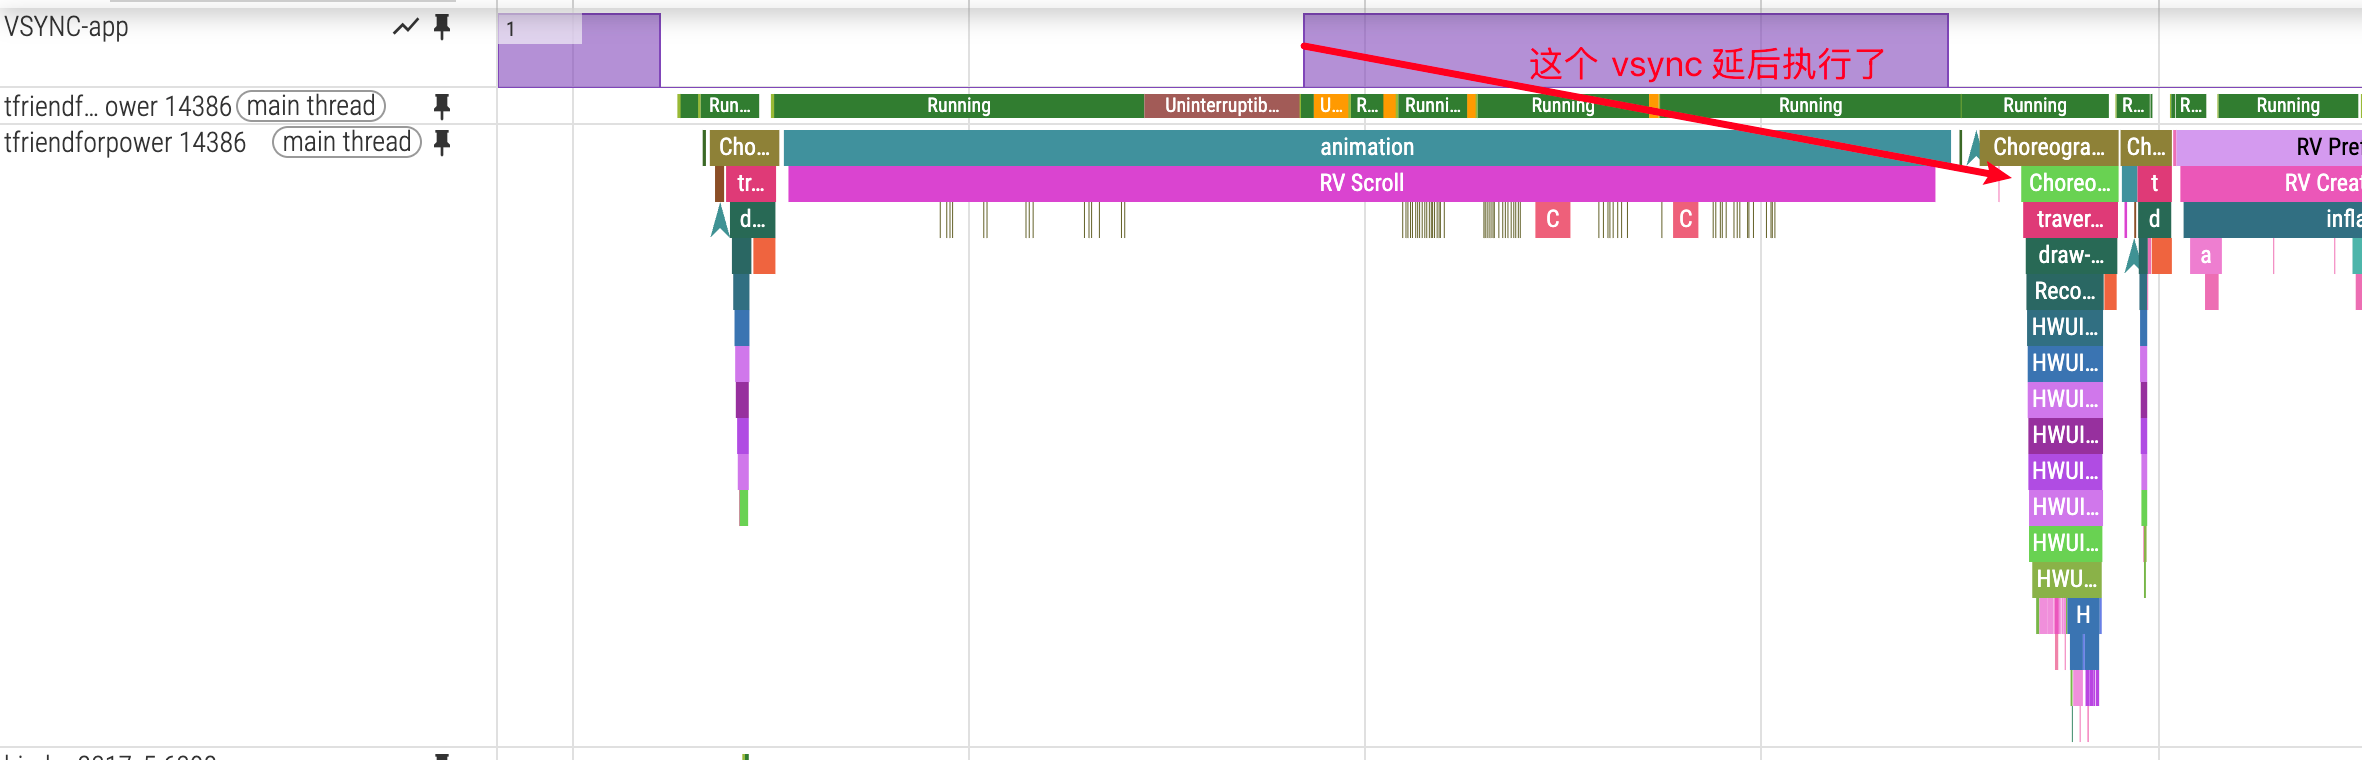Click the tfriendf... ower 14386 track title
This screenshot has width=2362, height=760.
pyautogui.click(x=118, y=106)
